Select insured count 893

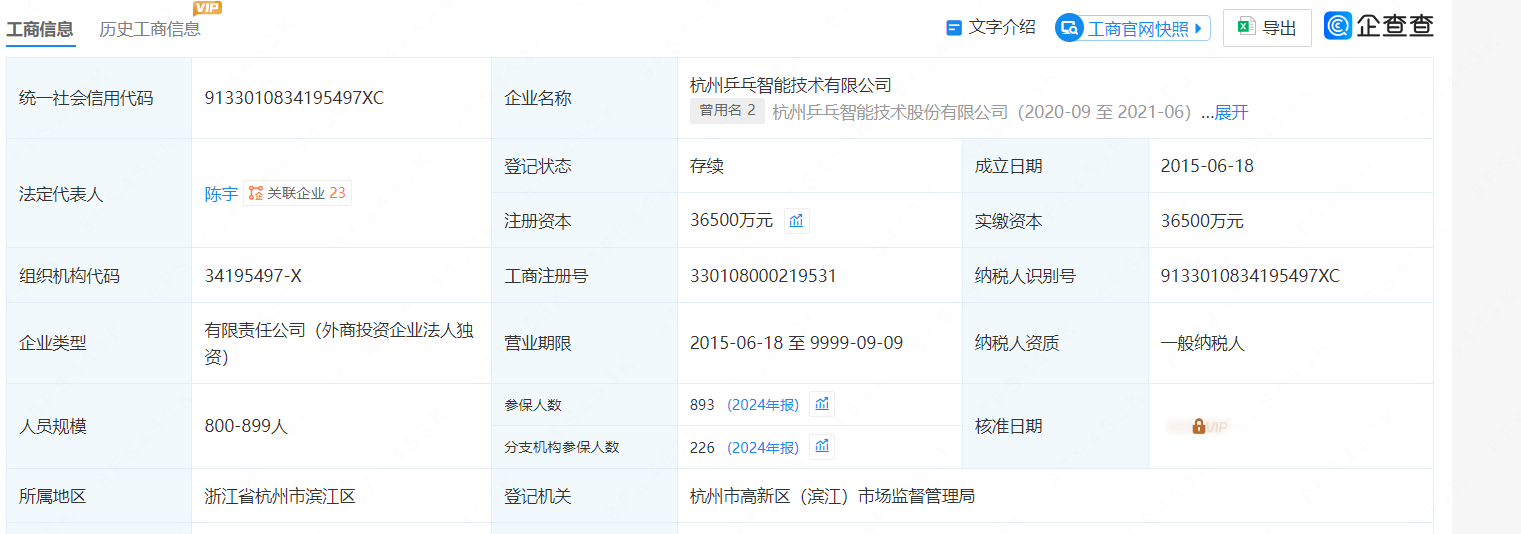[702, 405]
